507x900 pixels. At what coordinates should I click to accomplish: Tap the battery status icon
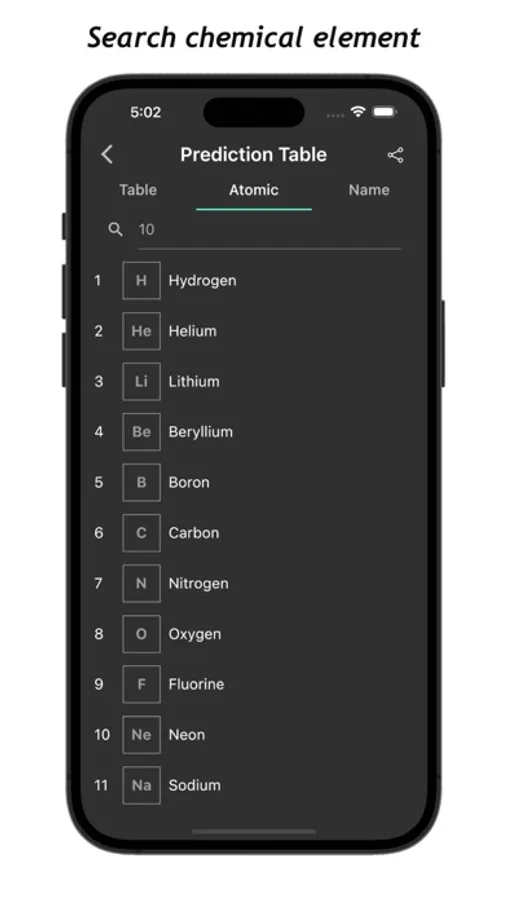coord(384,112)
